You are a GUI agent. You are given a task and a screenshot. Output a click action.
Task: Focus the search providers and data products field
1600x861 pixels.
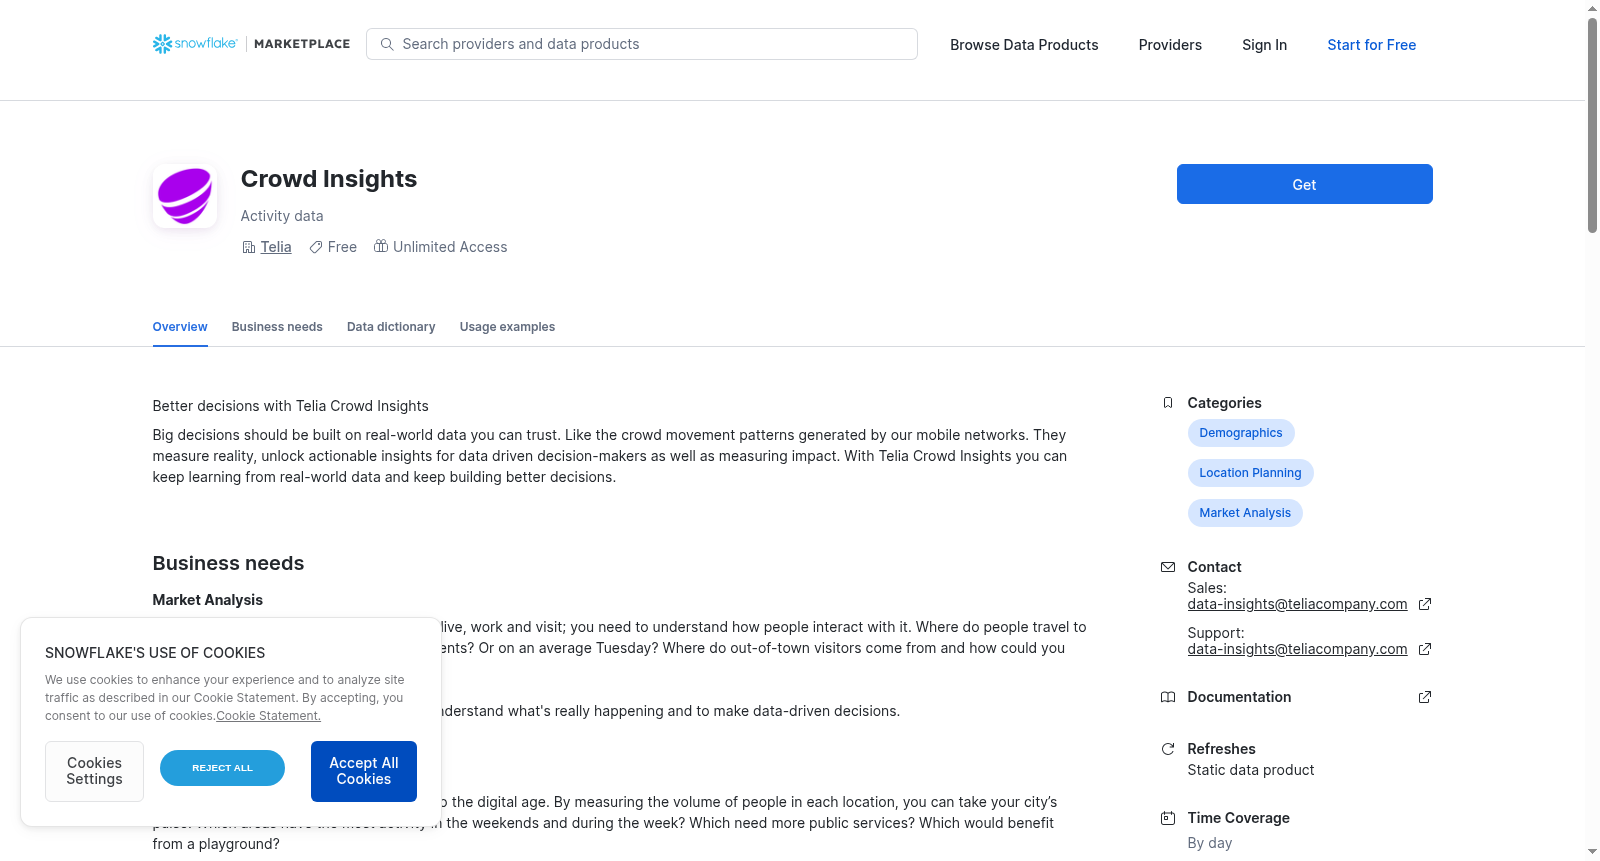click(x=642, y=44)
